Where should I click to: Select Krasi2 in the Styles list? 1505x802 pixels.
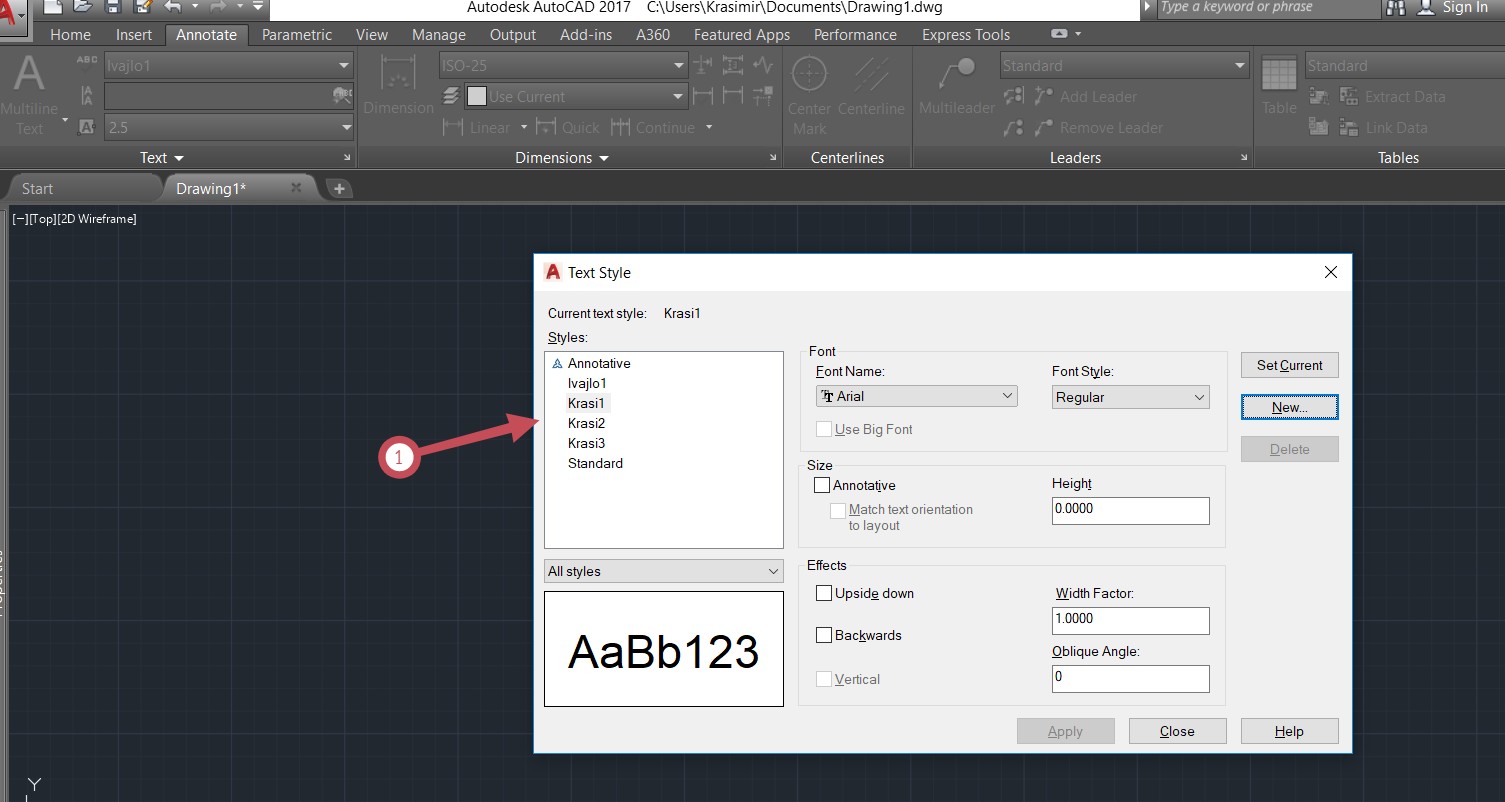pyautogui.click(x=587, y=423)
